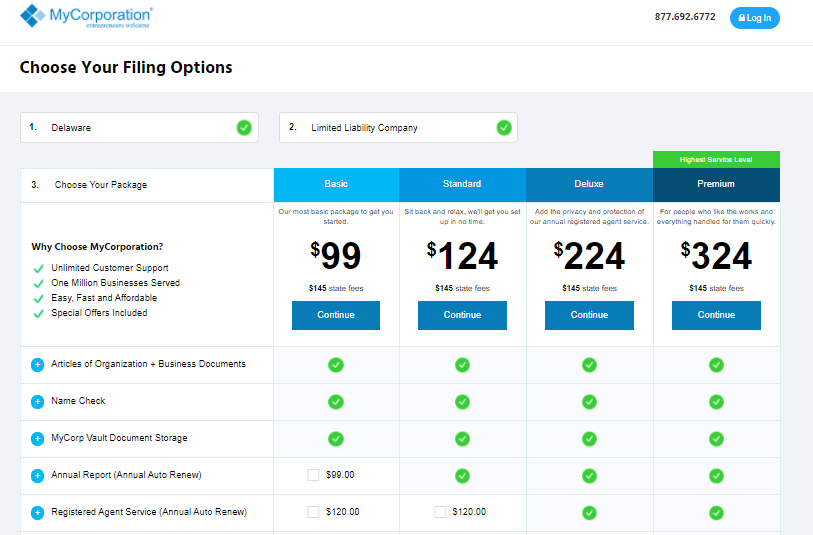Image resolution: width=813 pixels, height=535 pixels.
Task: Click Premium checkmark in Name Check row
Action: [717, 402]
